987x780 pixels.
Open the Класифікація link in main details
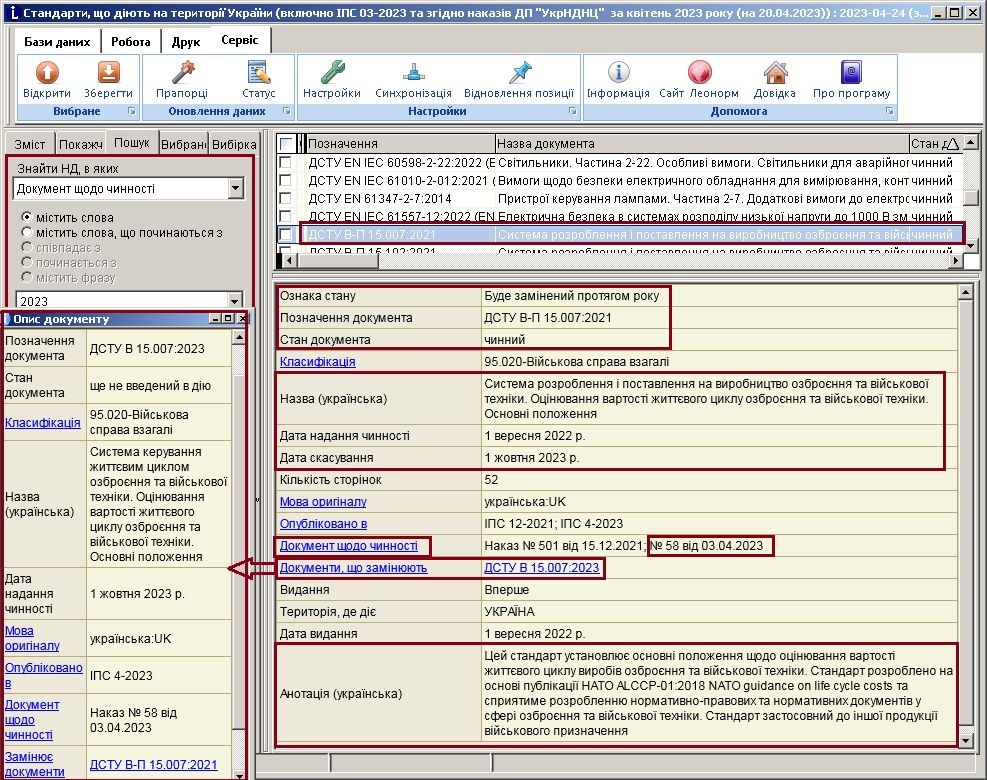click(318, 362)
